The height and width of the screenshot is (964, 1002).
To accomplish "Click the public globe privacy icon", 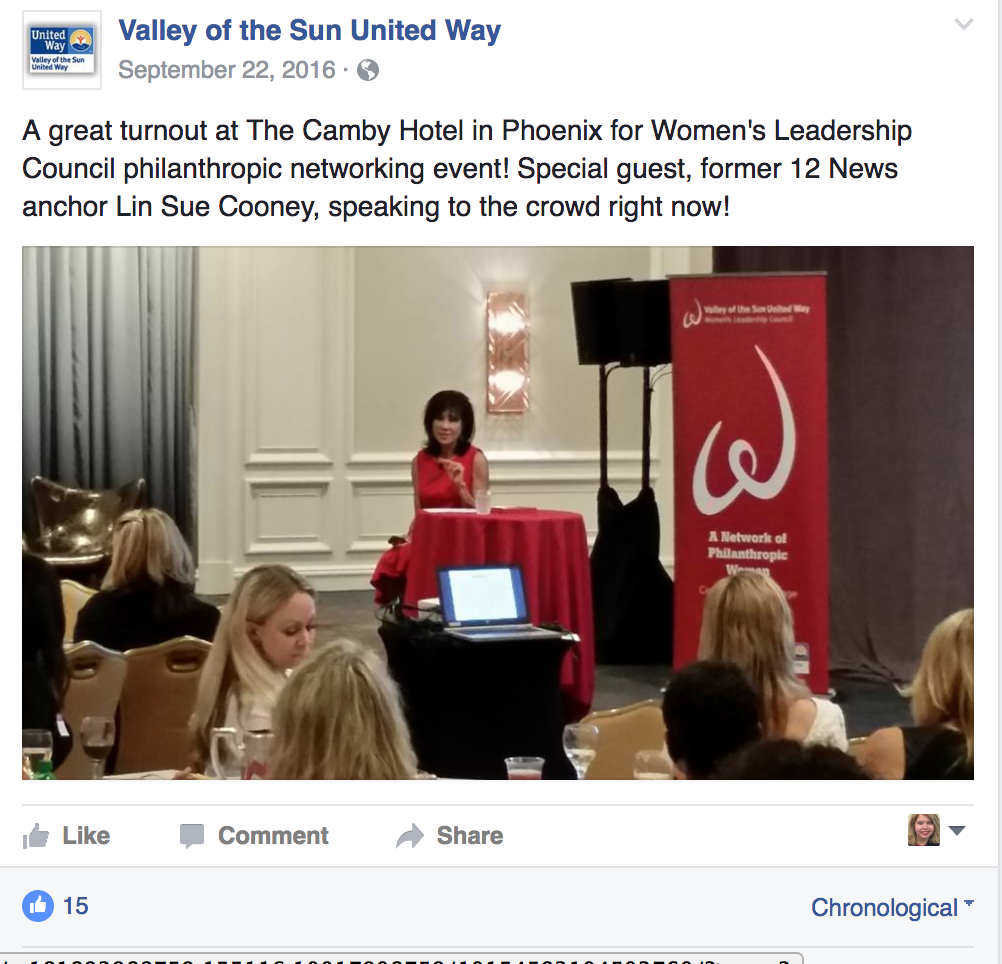I will coord(367,70).
